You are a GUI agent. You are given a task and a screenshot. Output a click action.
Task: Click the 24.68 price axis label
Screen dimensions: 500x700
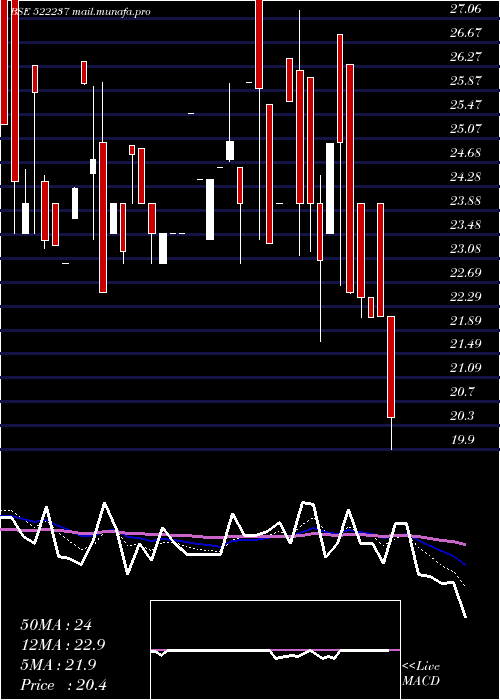click(466, 154)
